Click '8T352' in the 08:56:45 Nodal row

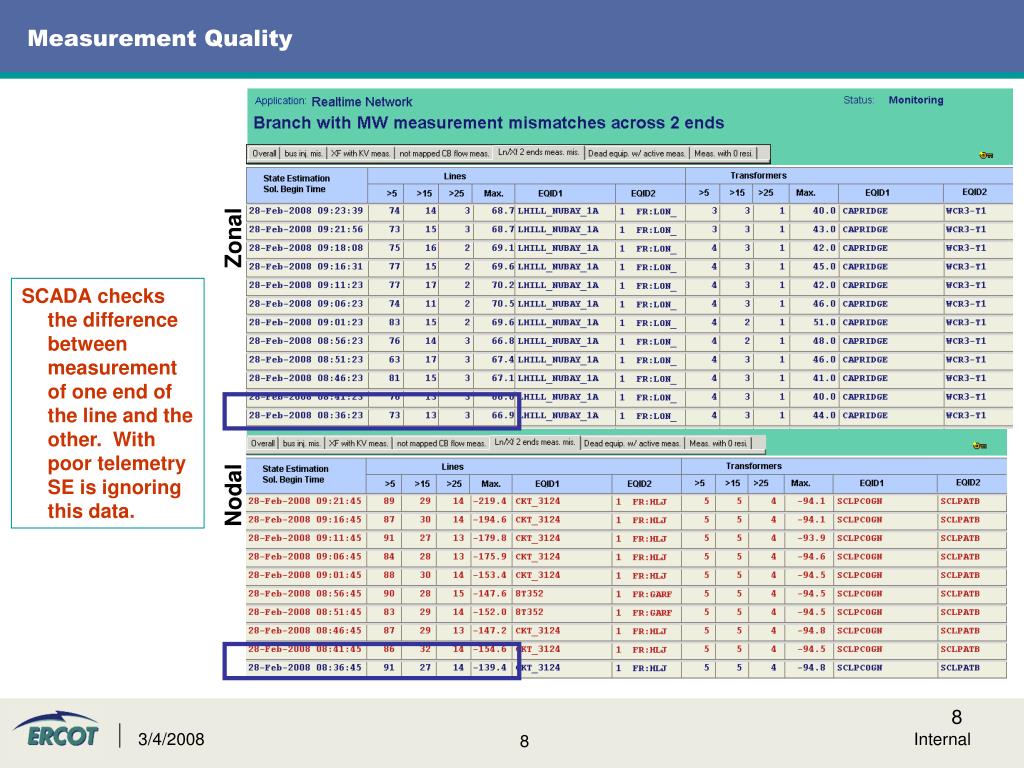coord(529,594)
